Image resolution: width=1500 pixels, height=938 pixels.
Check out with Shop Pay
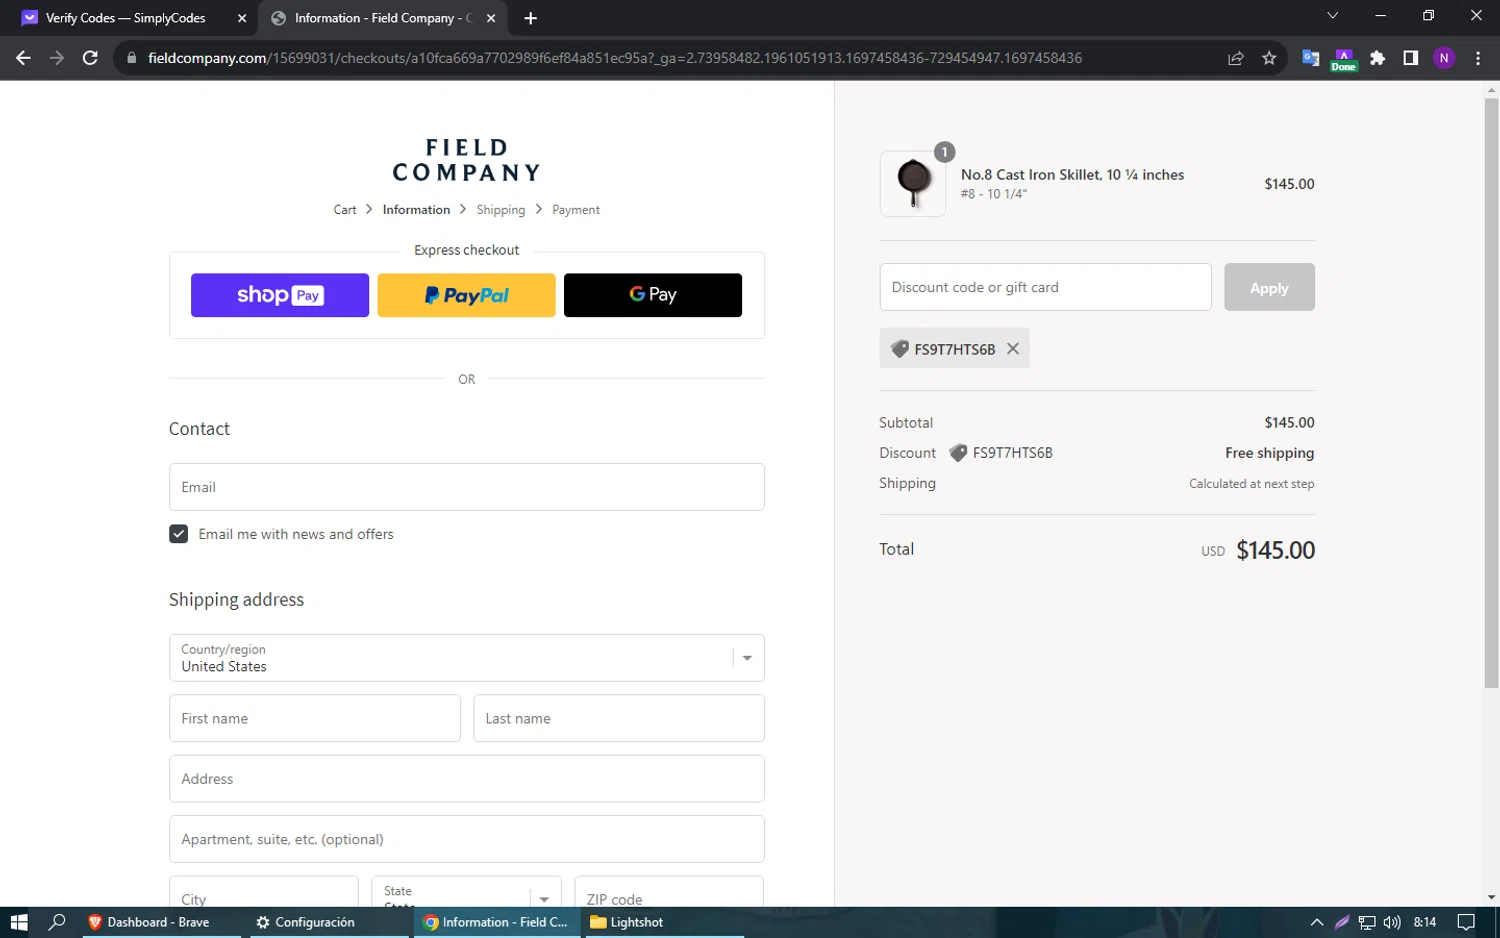point(280,295)
